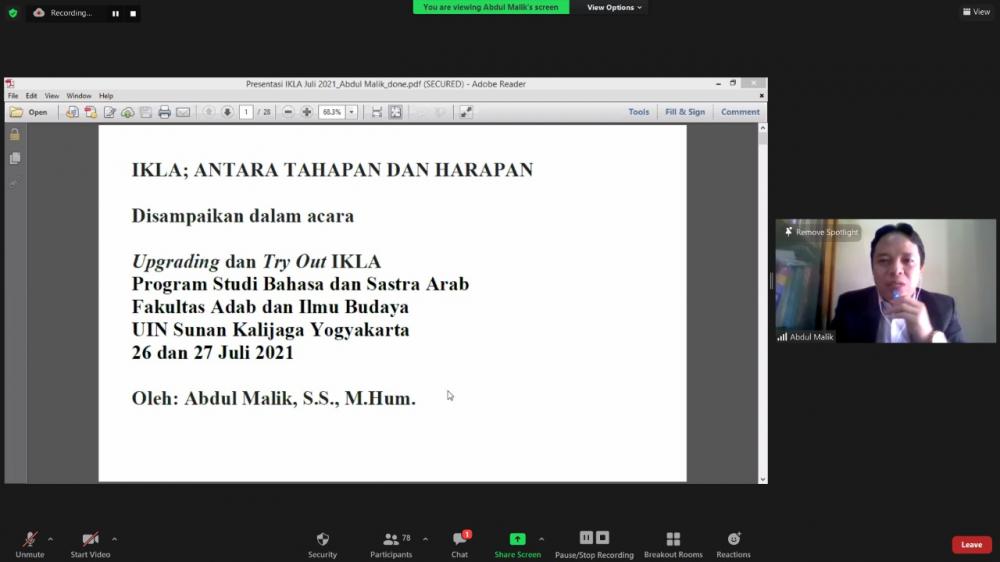Open the Chat panel
1000x562 pixels.
459,543
